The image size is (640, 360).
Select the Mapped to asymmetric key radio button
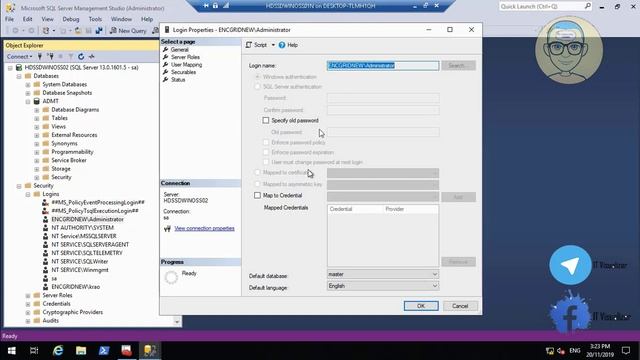[x=257, y=184]
